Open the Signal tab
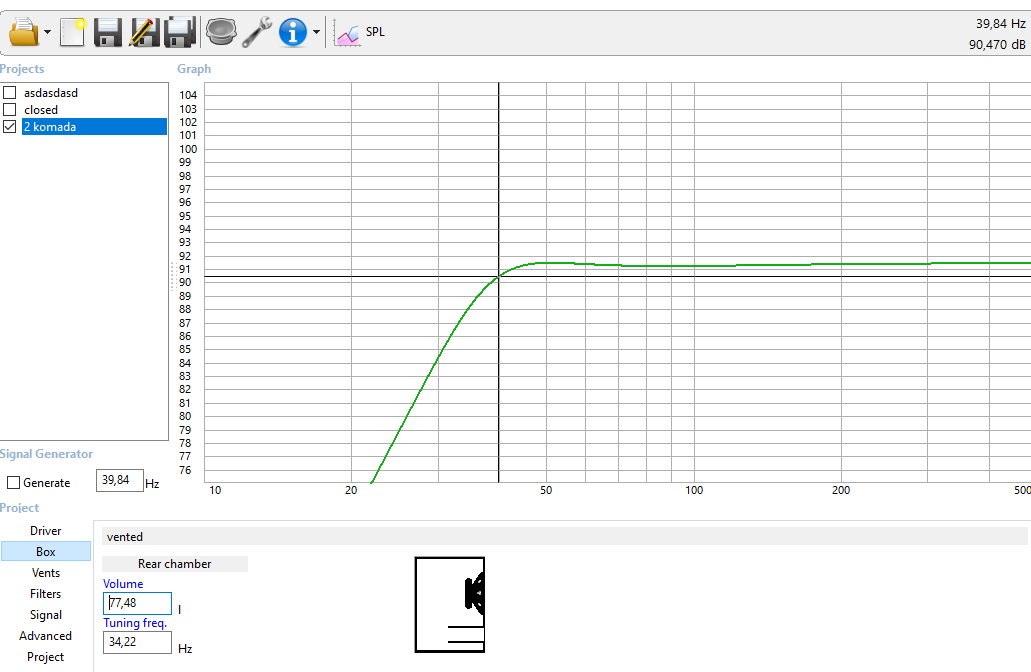1031x672 pixels. 45,615
